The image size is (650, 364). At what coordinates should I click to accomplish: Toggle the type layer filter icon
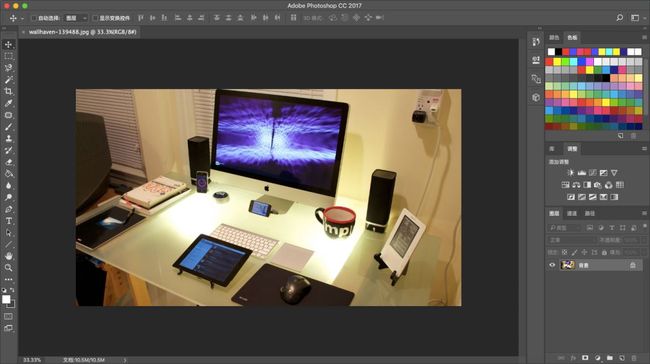point(611,228)
